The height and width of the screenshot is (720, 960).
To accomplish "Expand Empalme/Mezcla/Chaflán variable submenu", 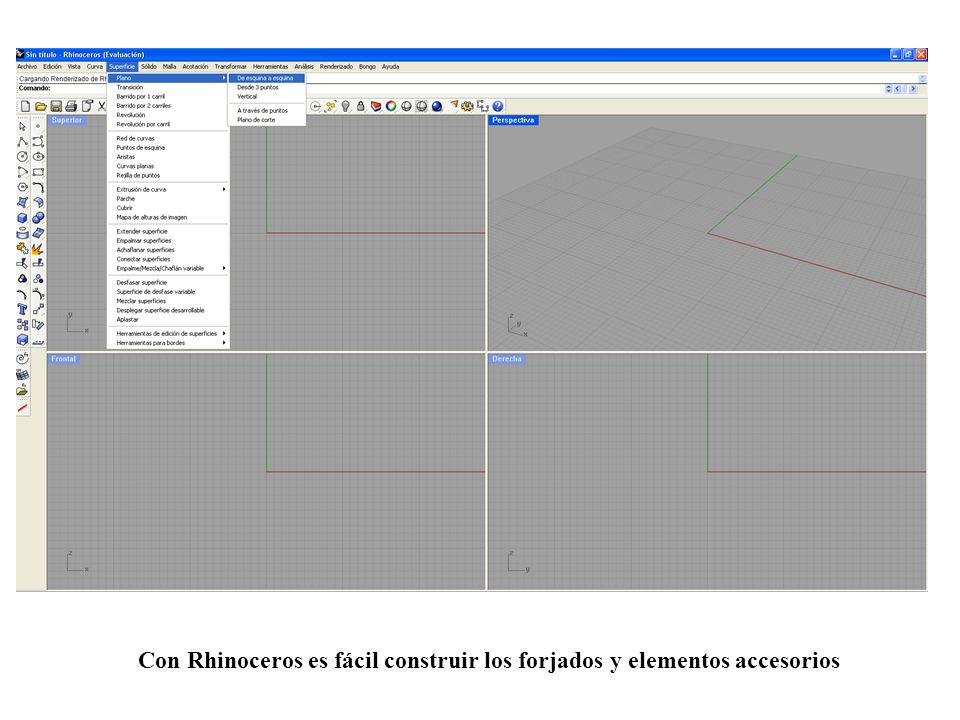I will (224, 269).
